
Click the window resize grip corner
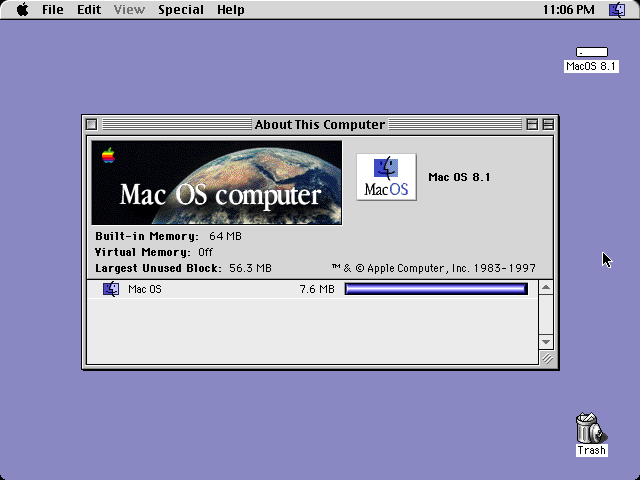pyautogui.click(x=547, y=358)
